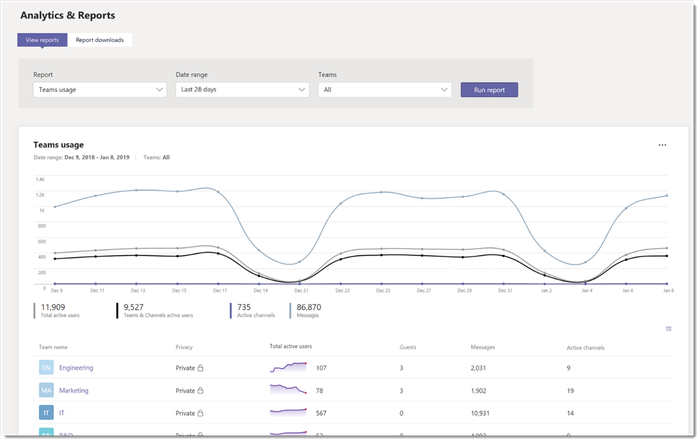Click the lock icon in Engineering row
Image resolution: width=700 pixels, height=442 pixels.
200,368
